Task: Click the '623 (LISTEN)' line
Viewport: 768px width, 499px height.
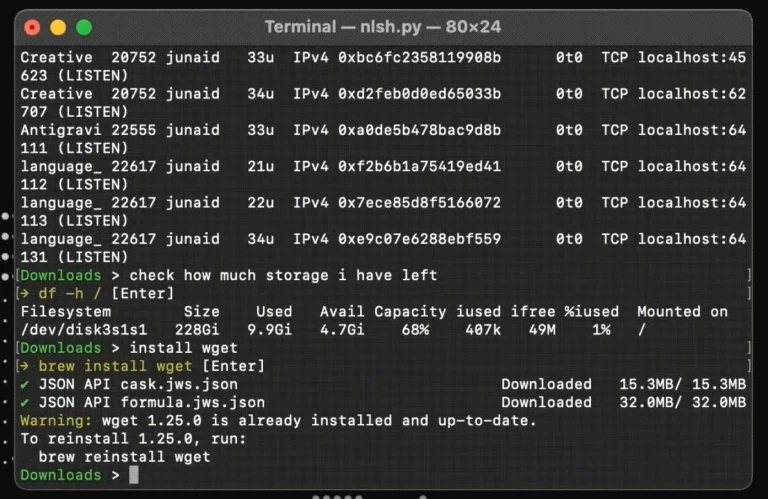Action: coord(74,76)
